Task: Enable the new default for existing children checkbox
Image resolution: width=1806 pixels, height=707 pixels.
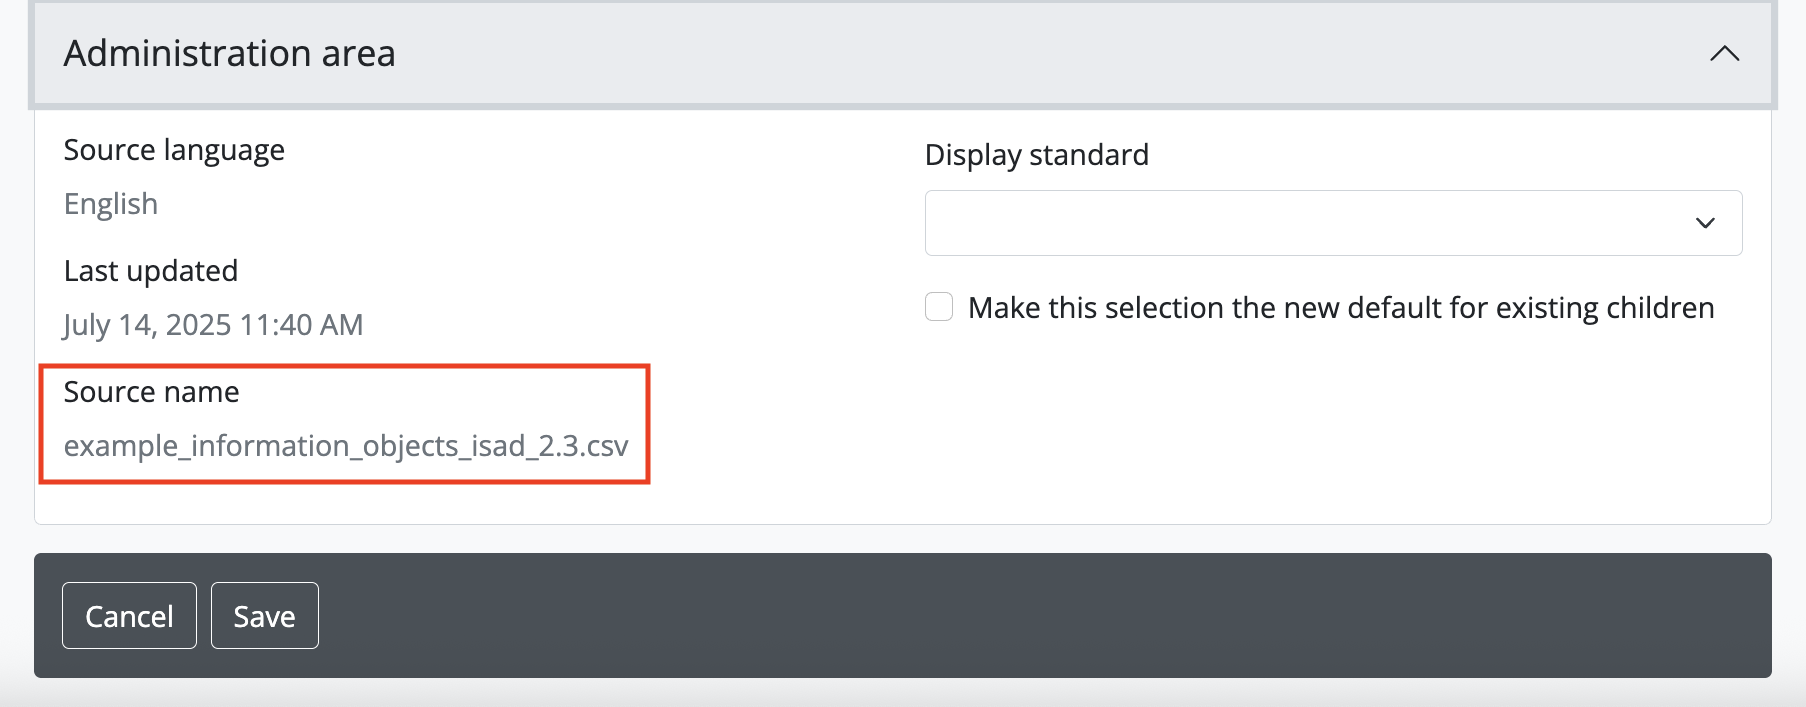Action: tap(939, 307)
